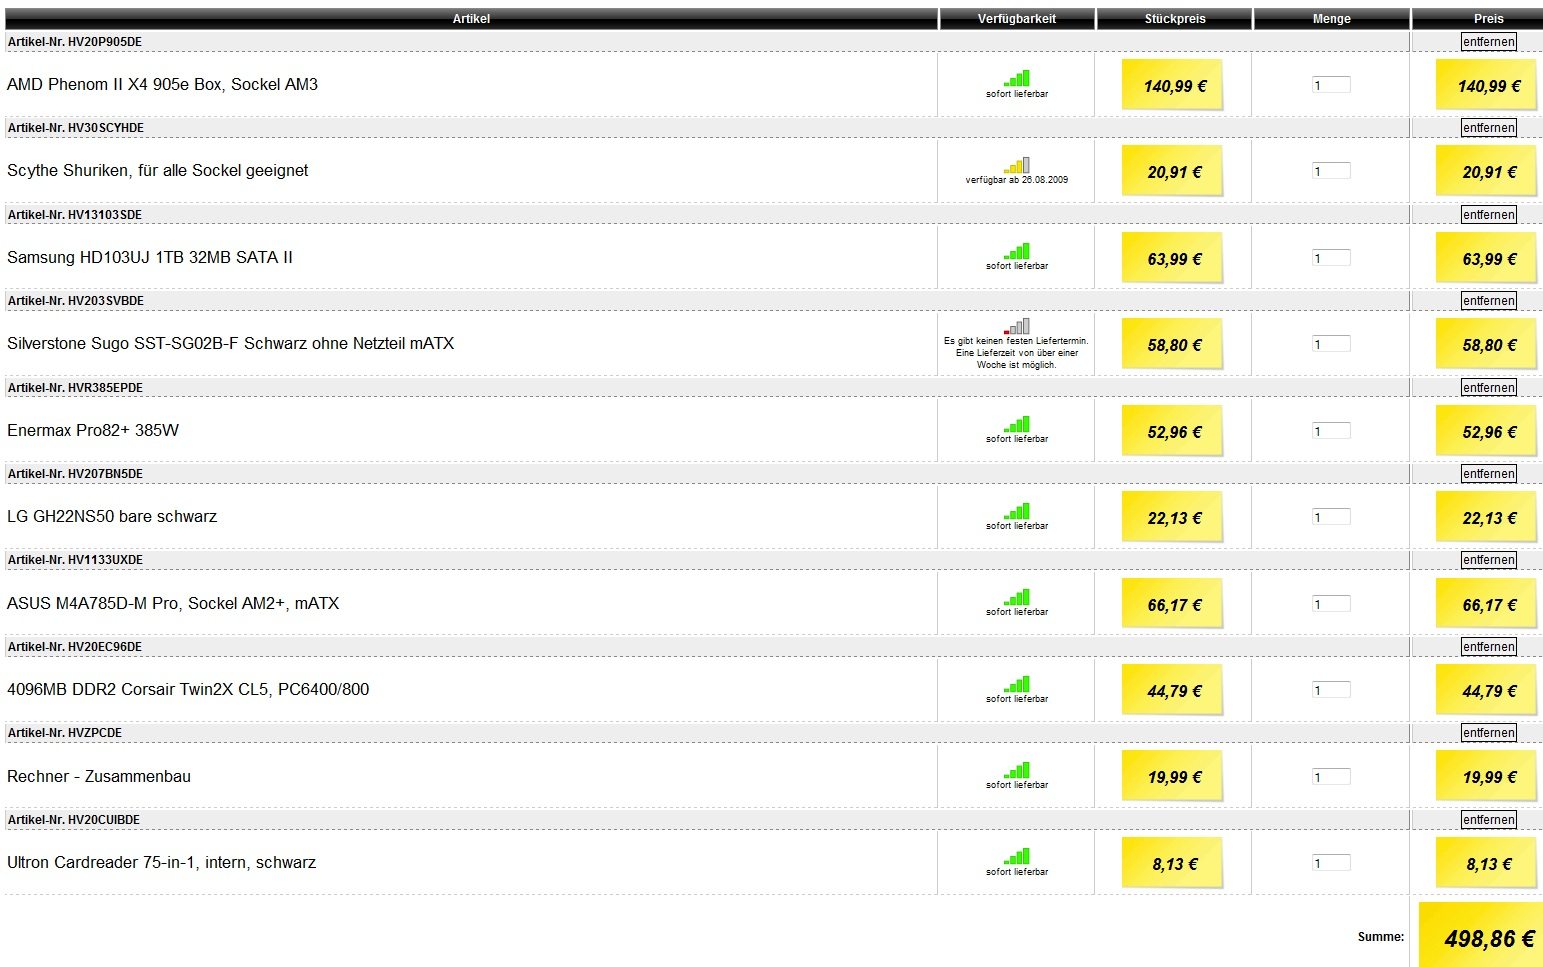Click the Verfügbarkeit column header

click(1017, 19)
